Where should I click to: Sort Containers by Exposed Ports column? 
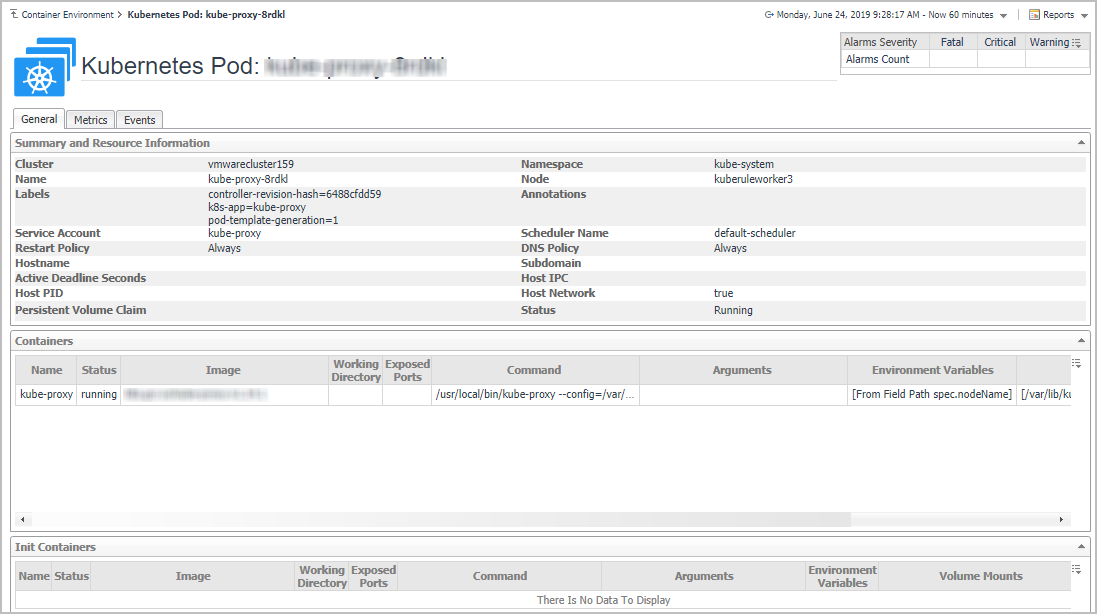pyautogui.click(x=407, y=370)
